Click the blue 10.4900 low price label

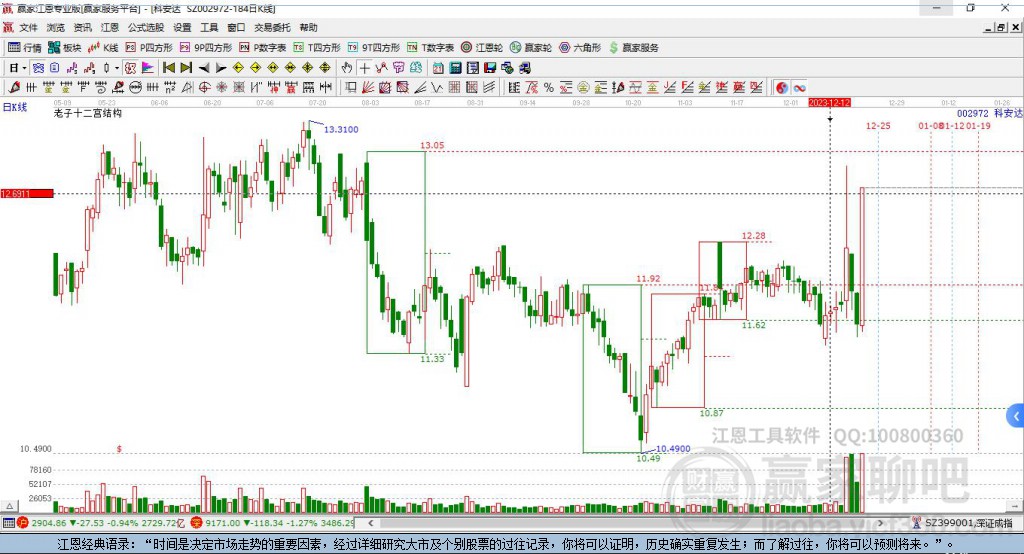click(x=673, y=448)
